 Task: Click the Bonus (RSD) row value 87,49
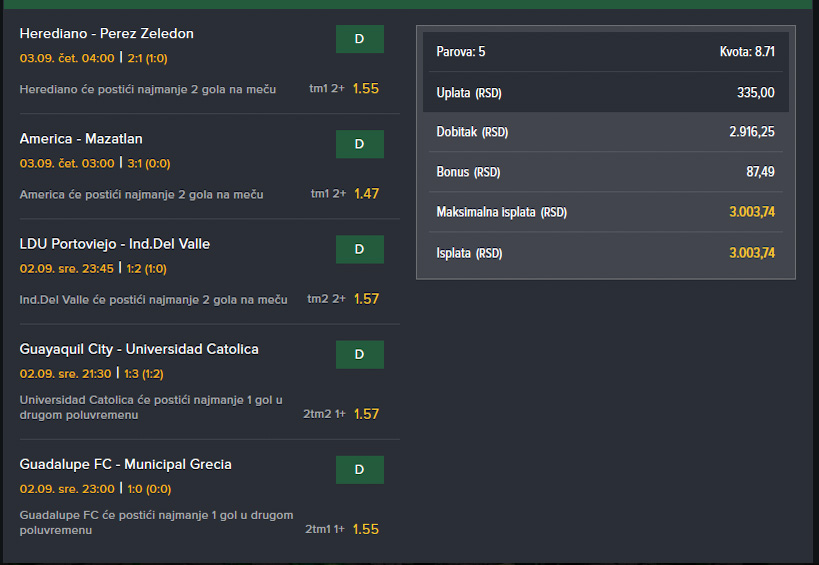tap(760, 172)
